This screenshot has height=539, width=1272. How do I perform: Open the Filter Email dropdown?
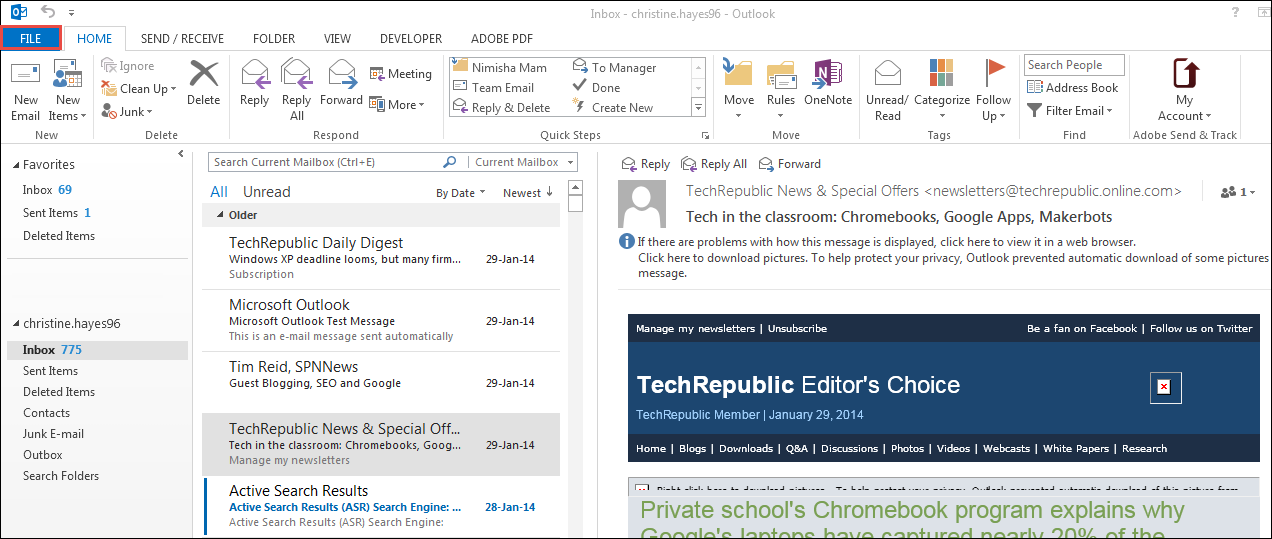coord(1071,111)
